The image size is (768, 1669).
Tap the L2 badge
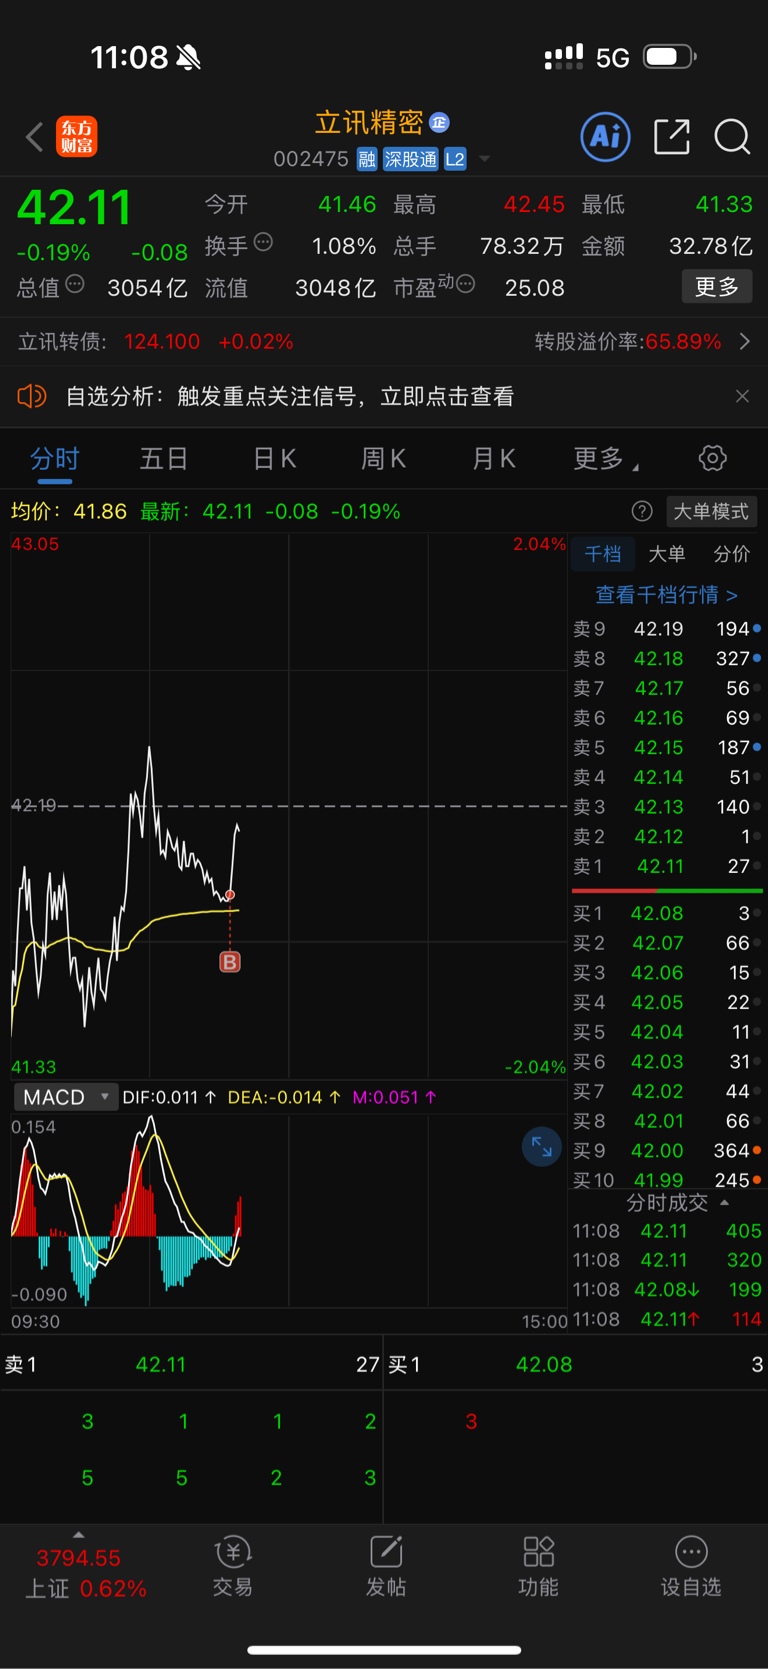pos(455,159)
